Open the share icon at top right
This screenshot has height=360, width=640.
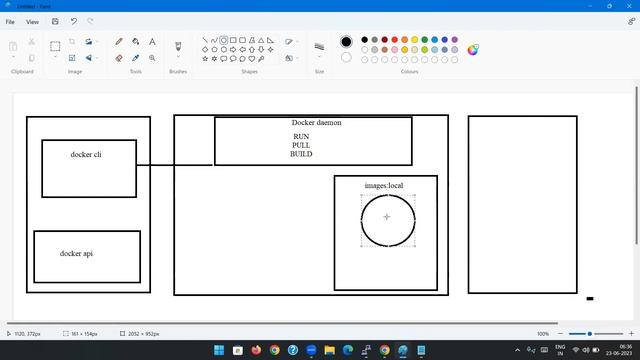pyautogui.click(x=631, y=22)
